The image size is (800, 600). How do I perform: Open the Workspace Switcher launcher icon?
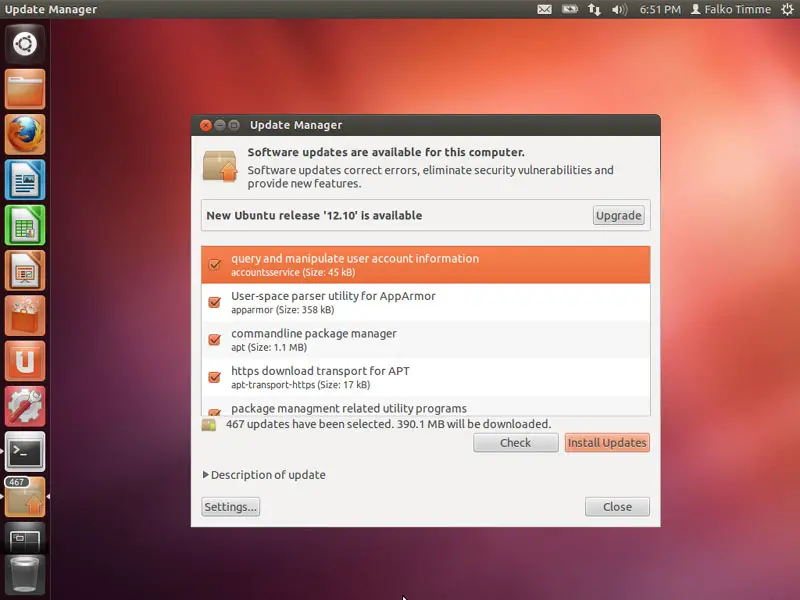pos(24,540)
